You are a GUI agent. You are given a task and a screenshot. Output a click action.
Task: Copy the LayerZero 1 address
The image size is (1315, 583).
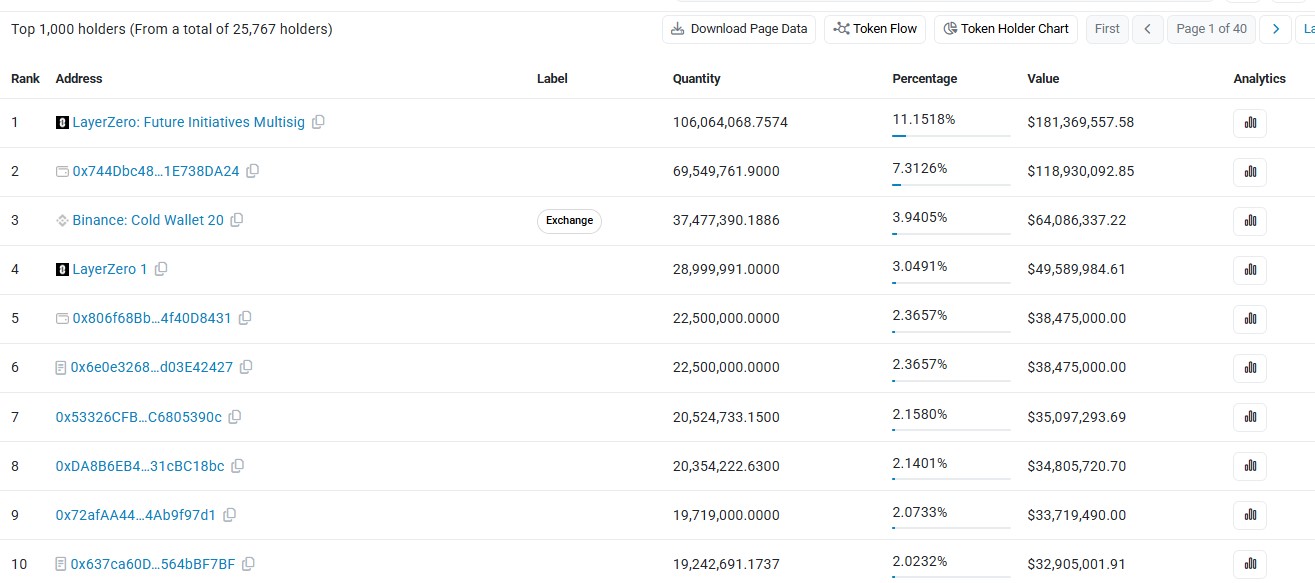click(x=160, y=269)
